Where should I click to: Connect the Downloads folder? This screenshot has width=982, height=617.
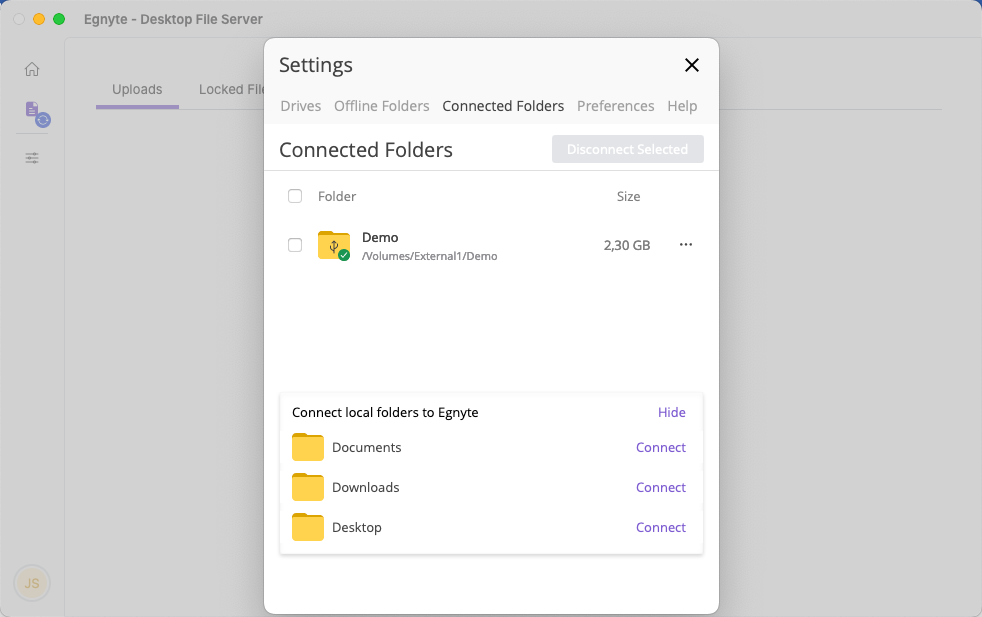661,487
